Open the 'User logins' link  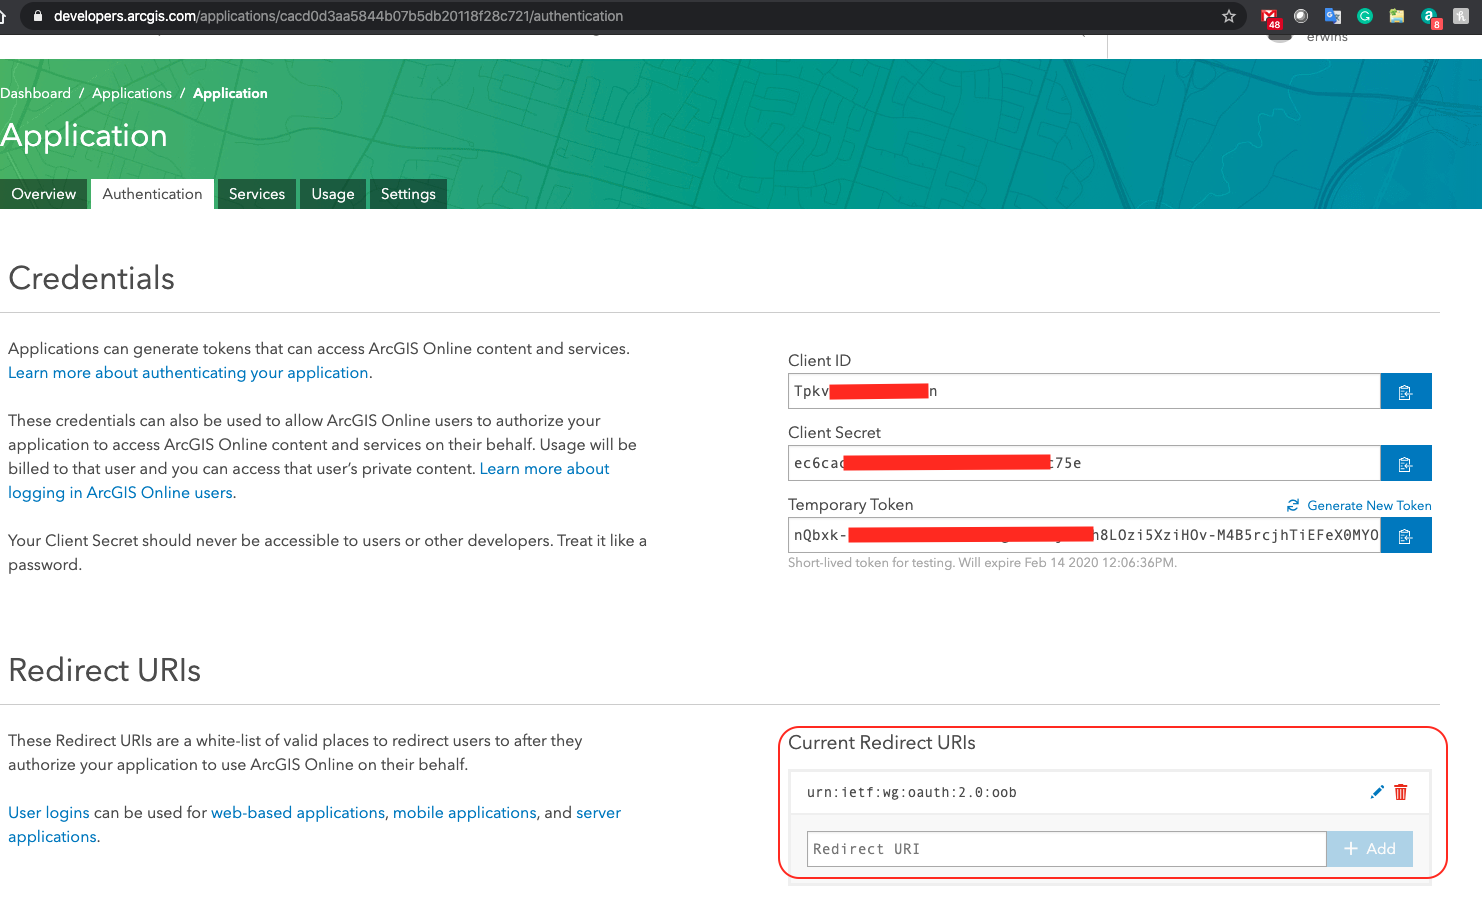(49, 813)
